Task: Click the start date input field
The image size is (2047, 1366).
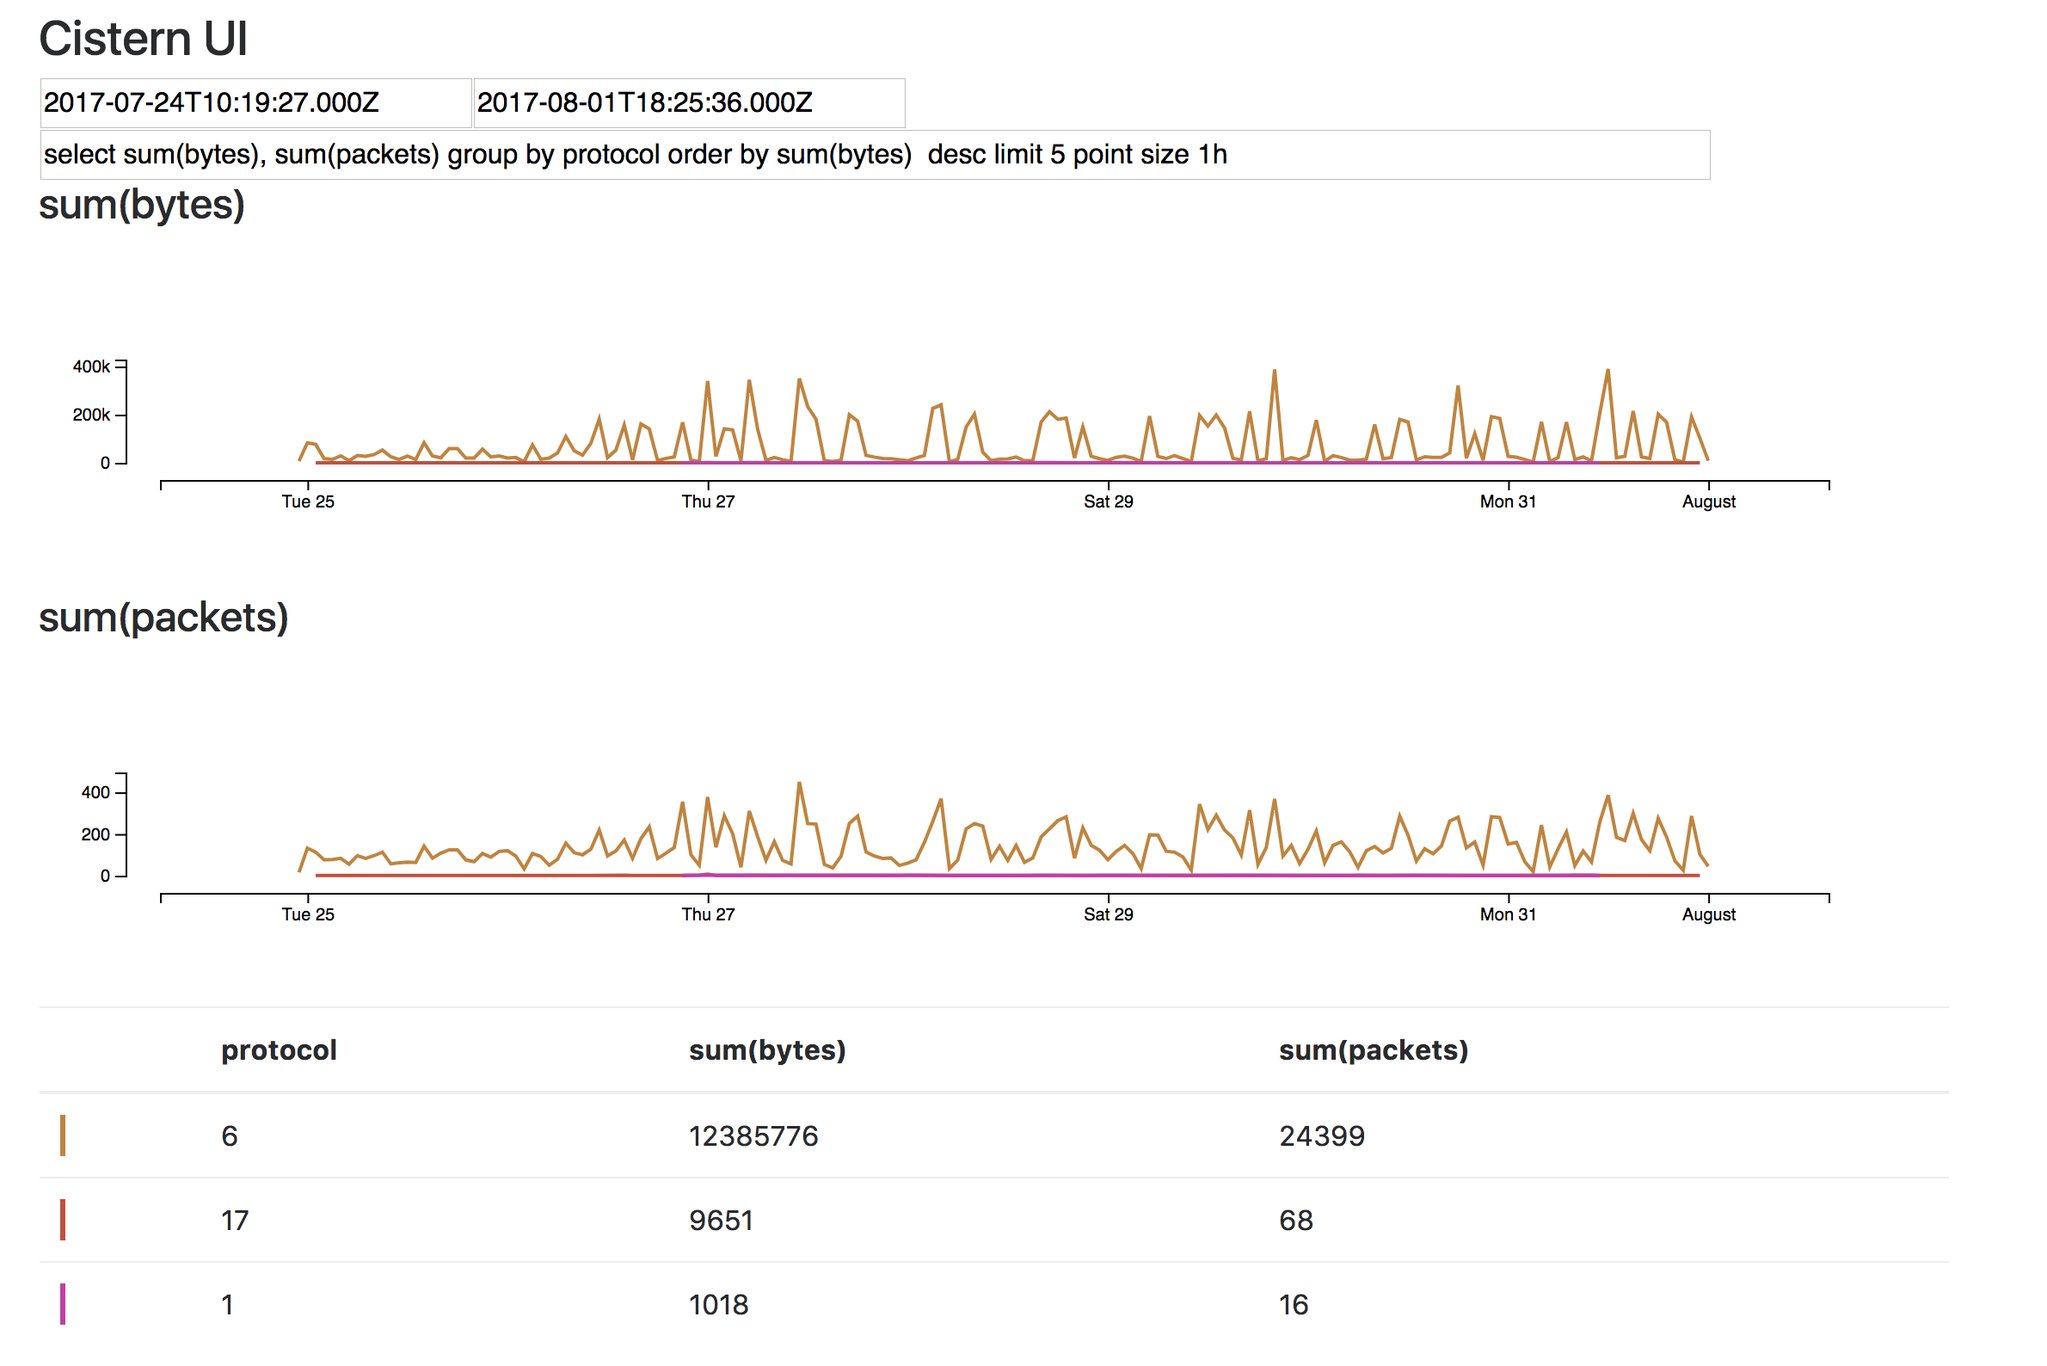Action: (x=255, y=103)
